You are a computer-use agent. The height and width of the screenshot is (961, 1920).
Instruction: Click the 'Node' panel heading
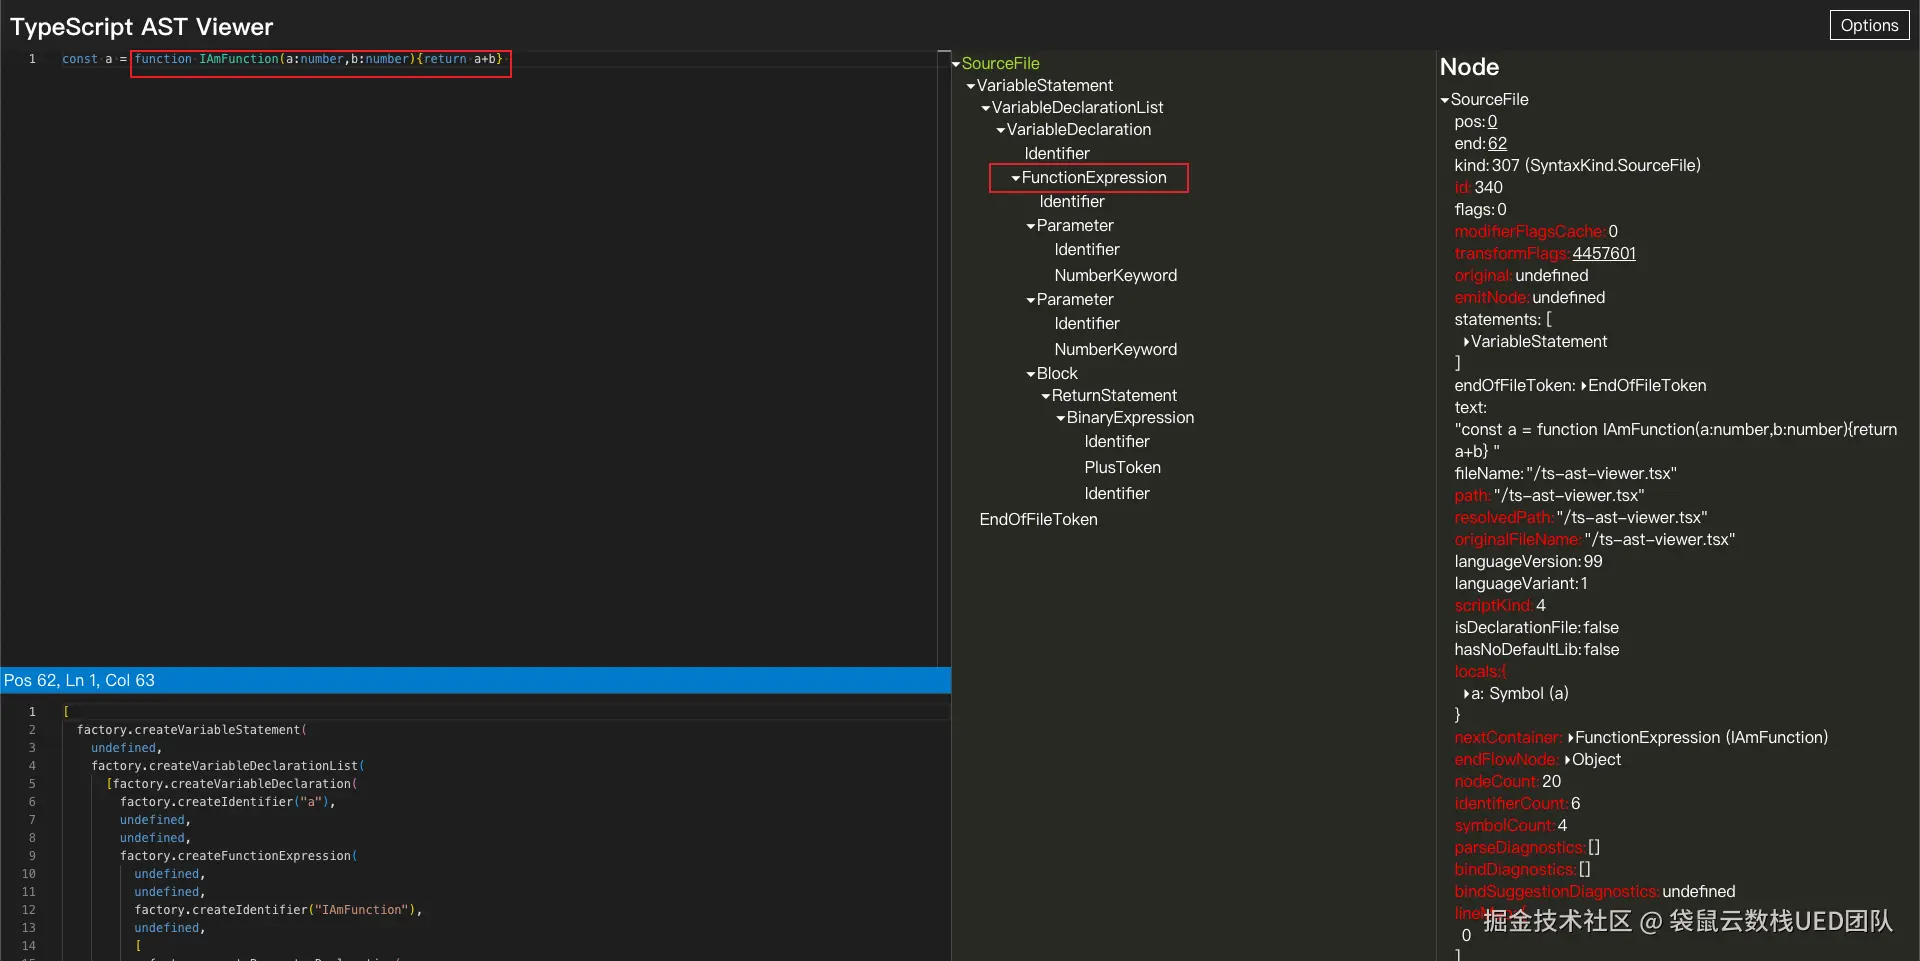click(1469, 67)
